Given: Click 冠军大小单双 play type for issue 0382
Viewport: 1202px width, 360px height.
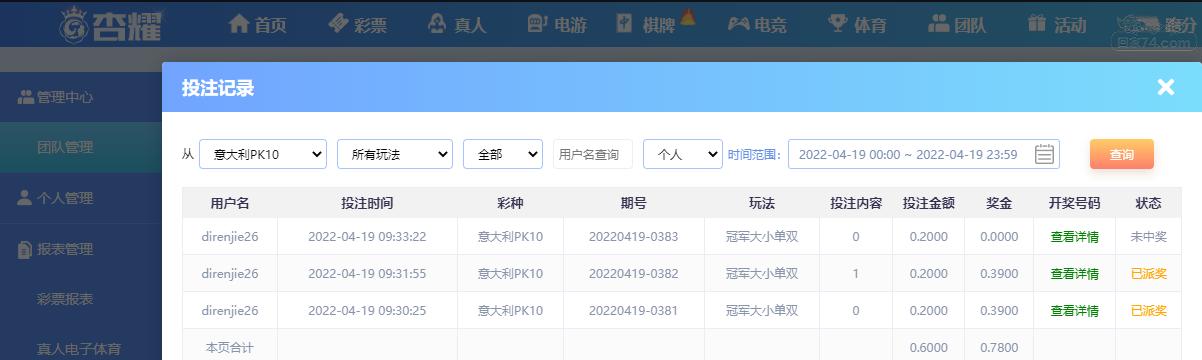Looking at the screenshot, I should coord(762,274).
